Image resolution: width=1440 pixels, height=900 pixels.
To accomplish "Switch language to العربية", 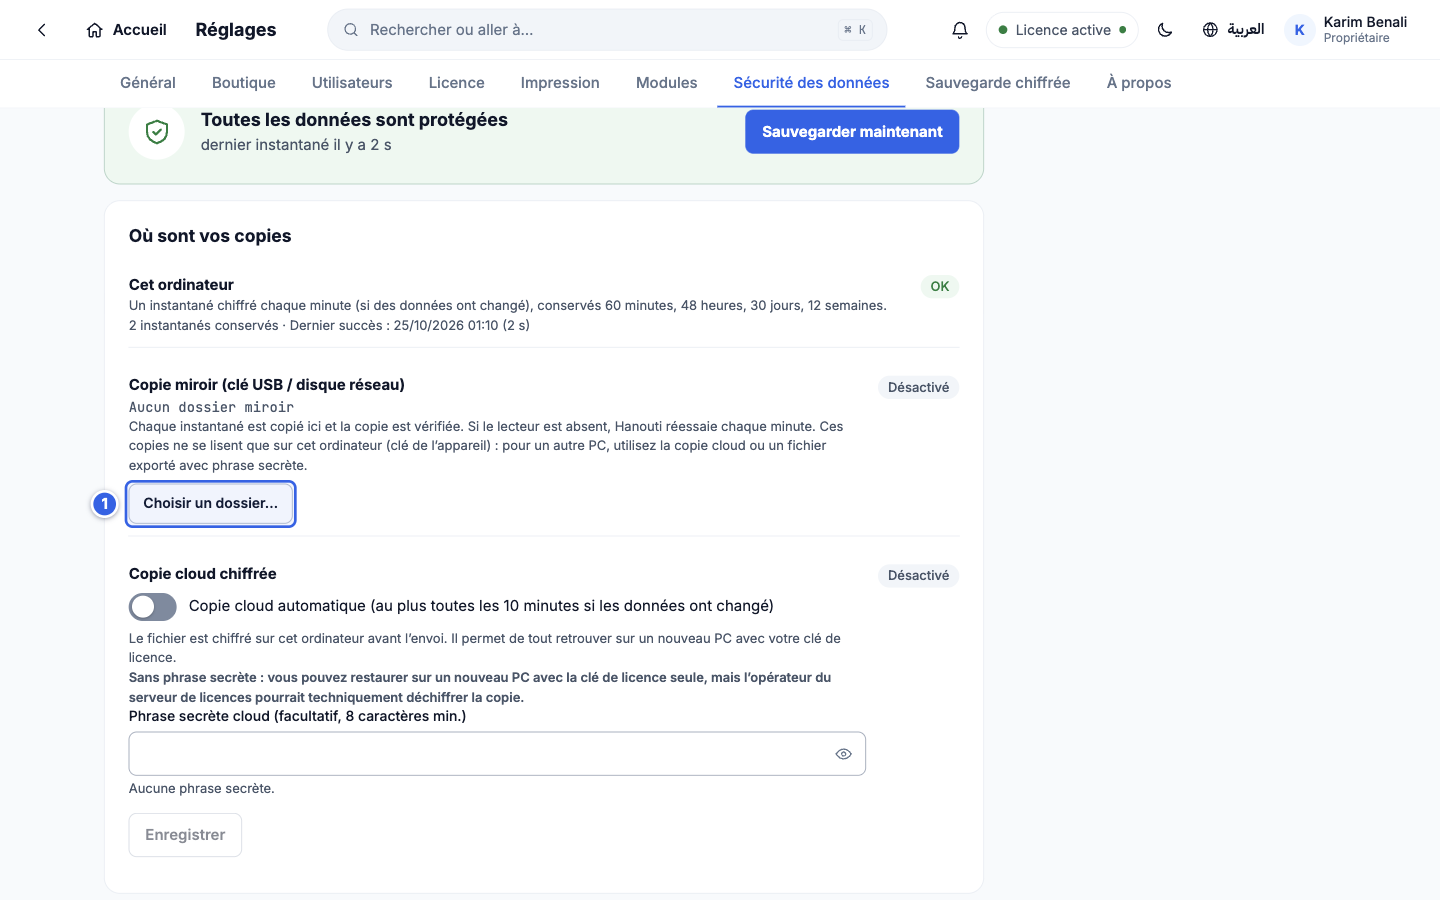I will tap(1233, 30).
